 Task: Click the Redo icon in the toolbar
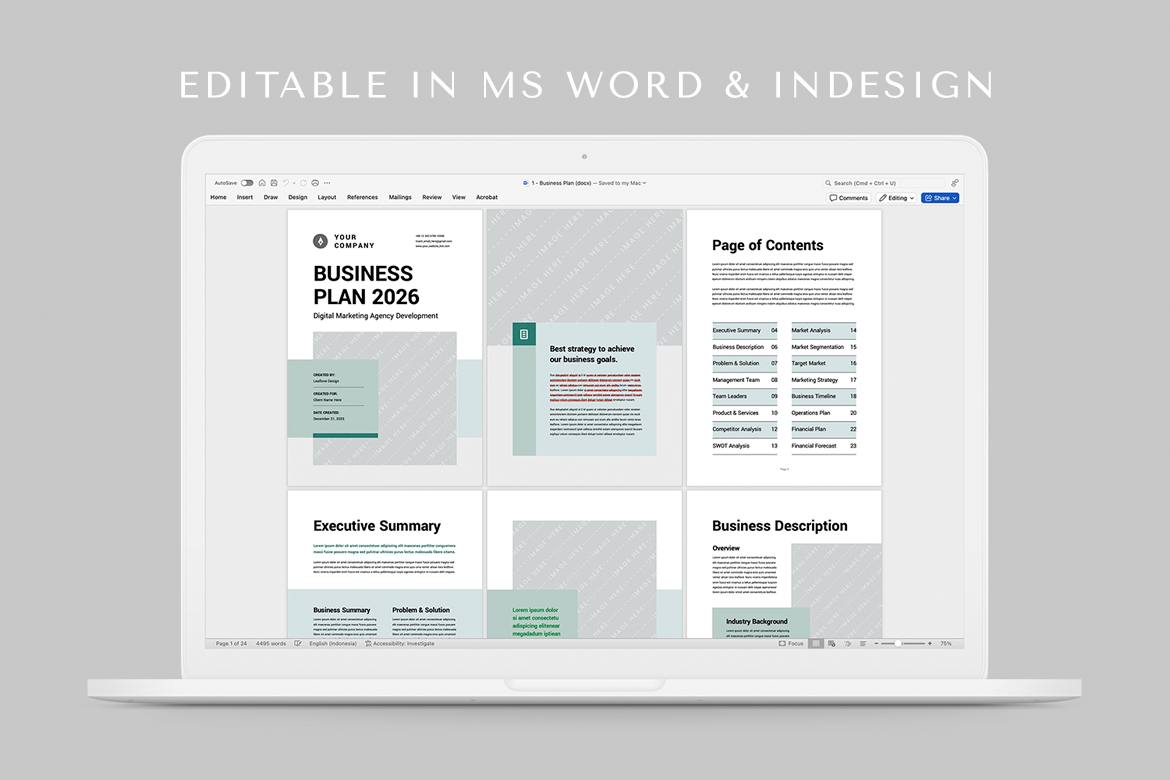tap(303, 183)
